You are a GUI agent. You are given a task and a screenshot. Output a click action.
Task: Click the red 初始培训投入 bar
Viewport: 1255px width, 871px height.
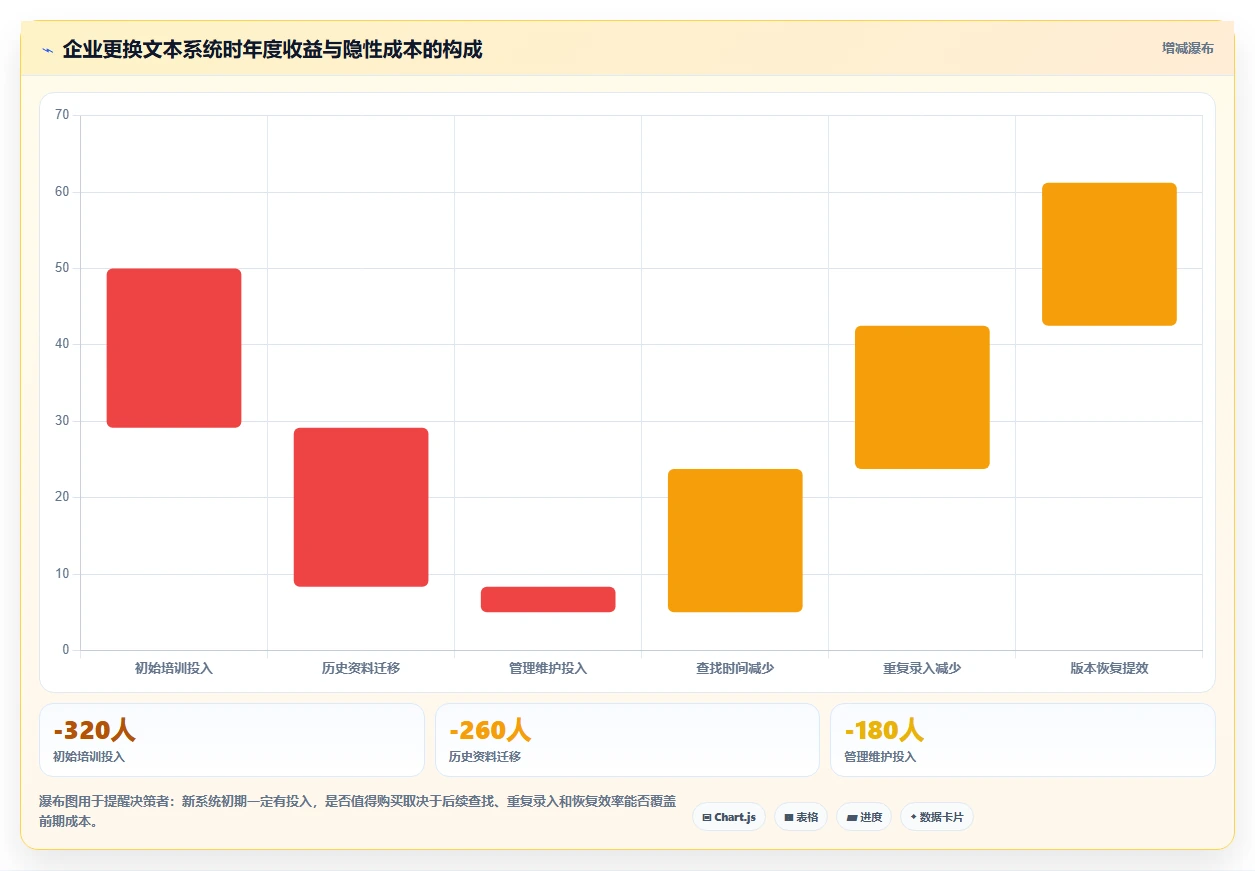174,348
